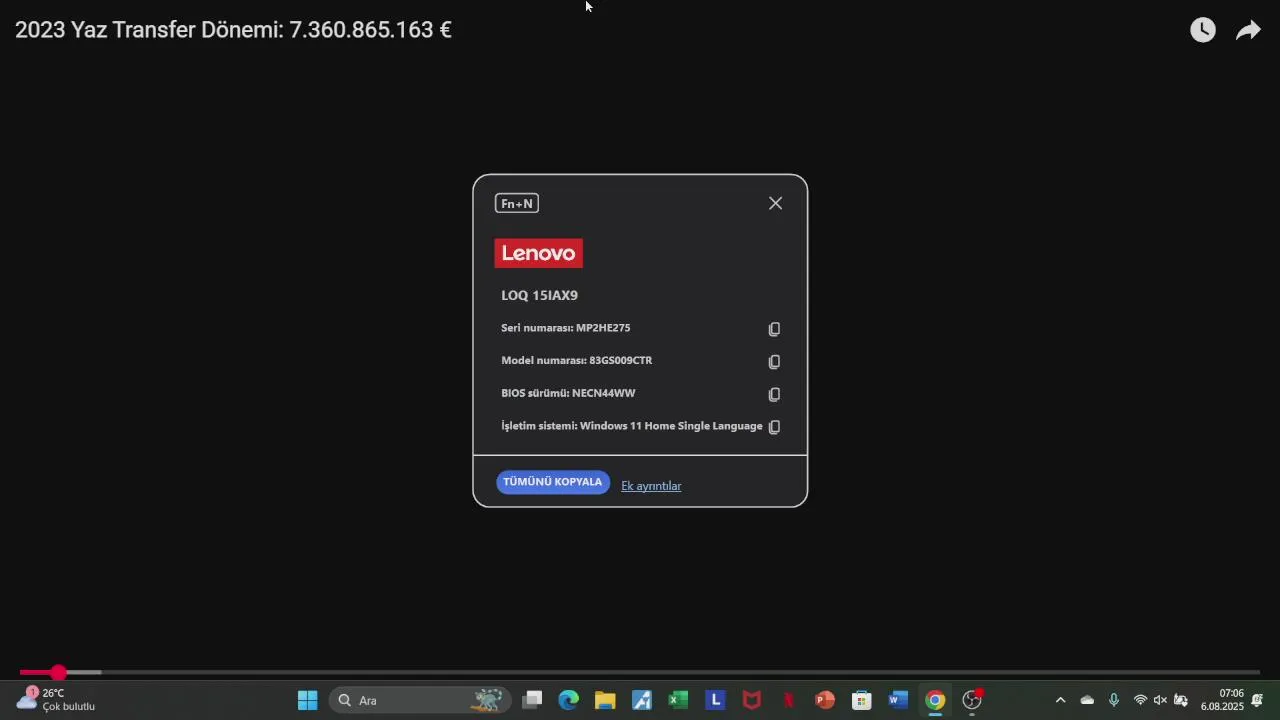Click the video title 2023 Yaz Transfer Dönemi

[x=233, y=30]
